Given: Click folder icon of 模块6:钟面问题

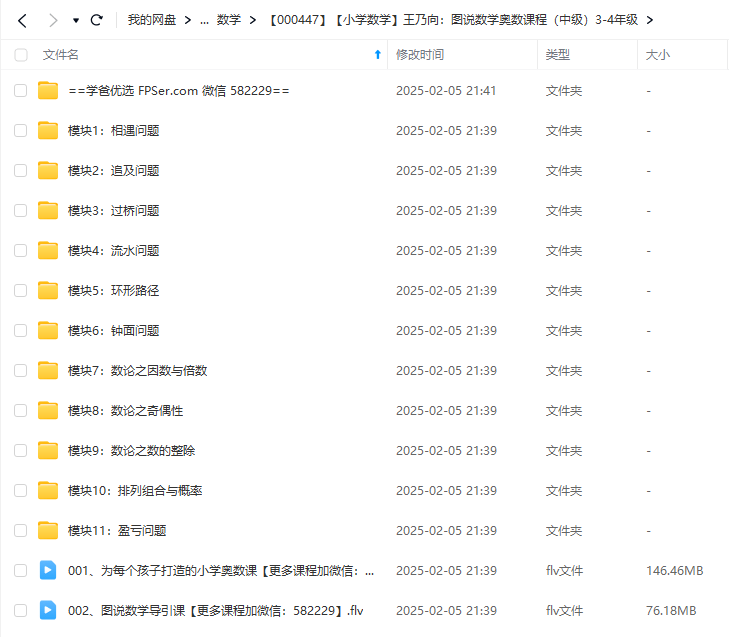Looking at the screenshot, I should 48,330.
